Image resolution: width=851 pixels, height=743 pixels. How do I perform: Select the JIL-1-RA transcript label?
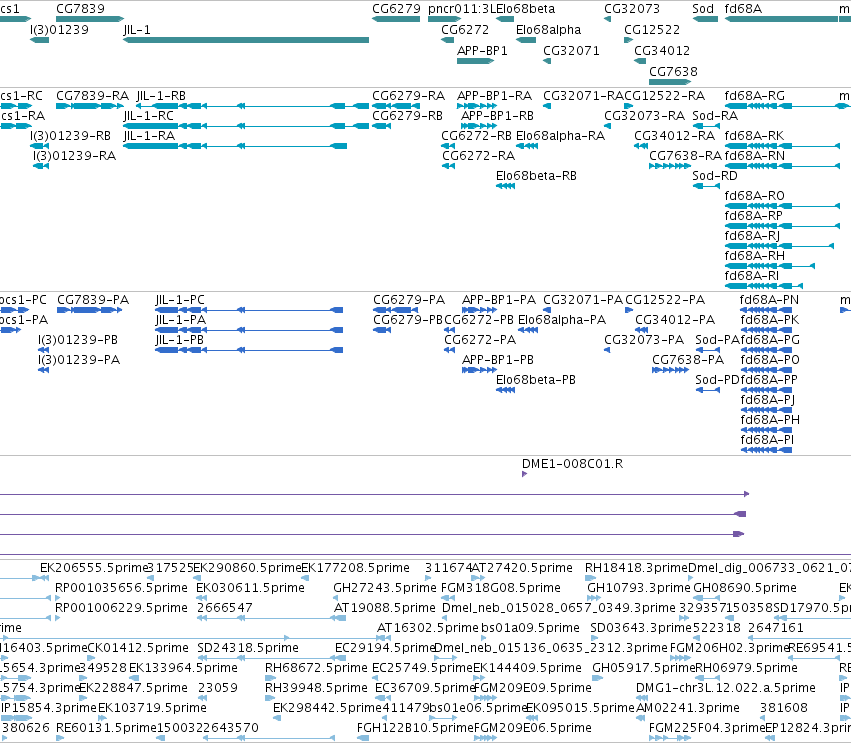coord(149,136)
